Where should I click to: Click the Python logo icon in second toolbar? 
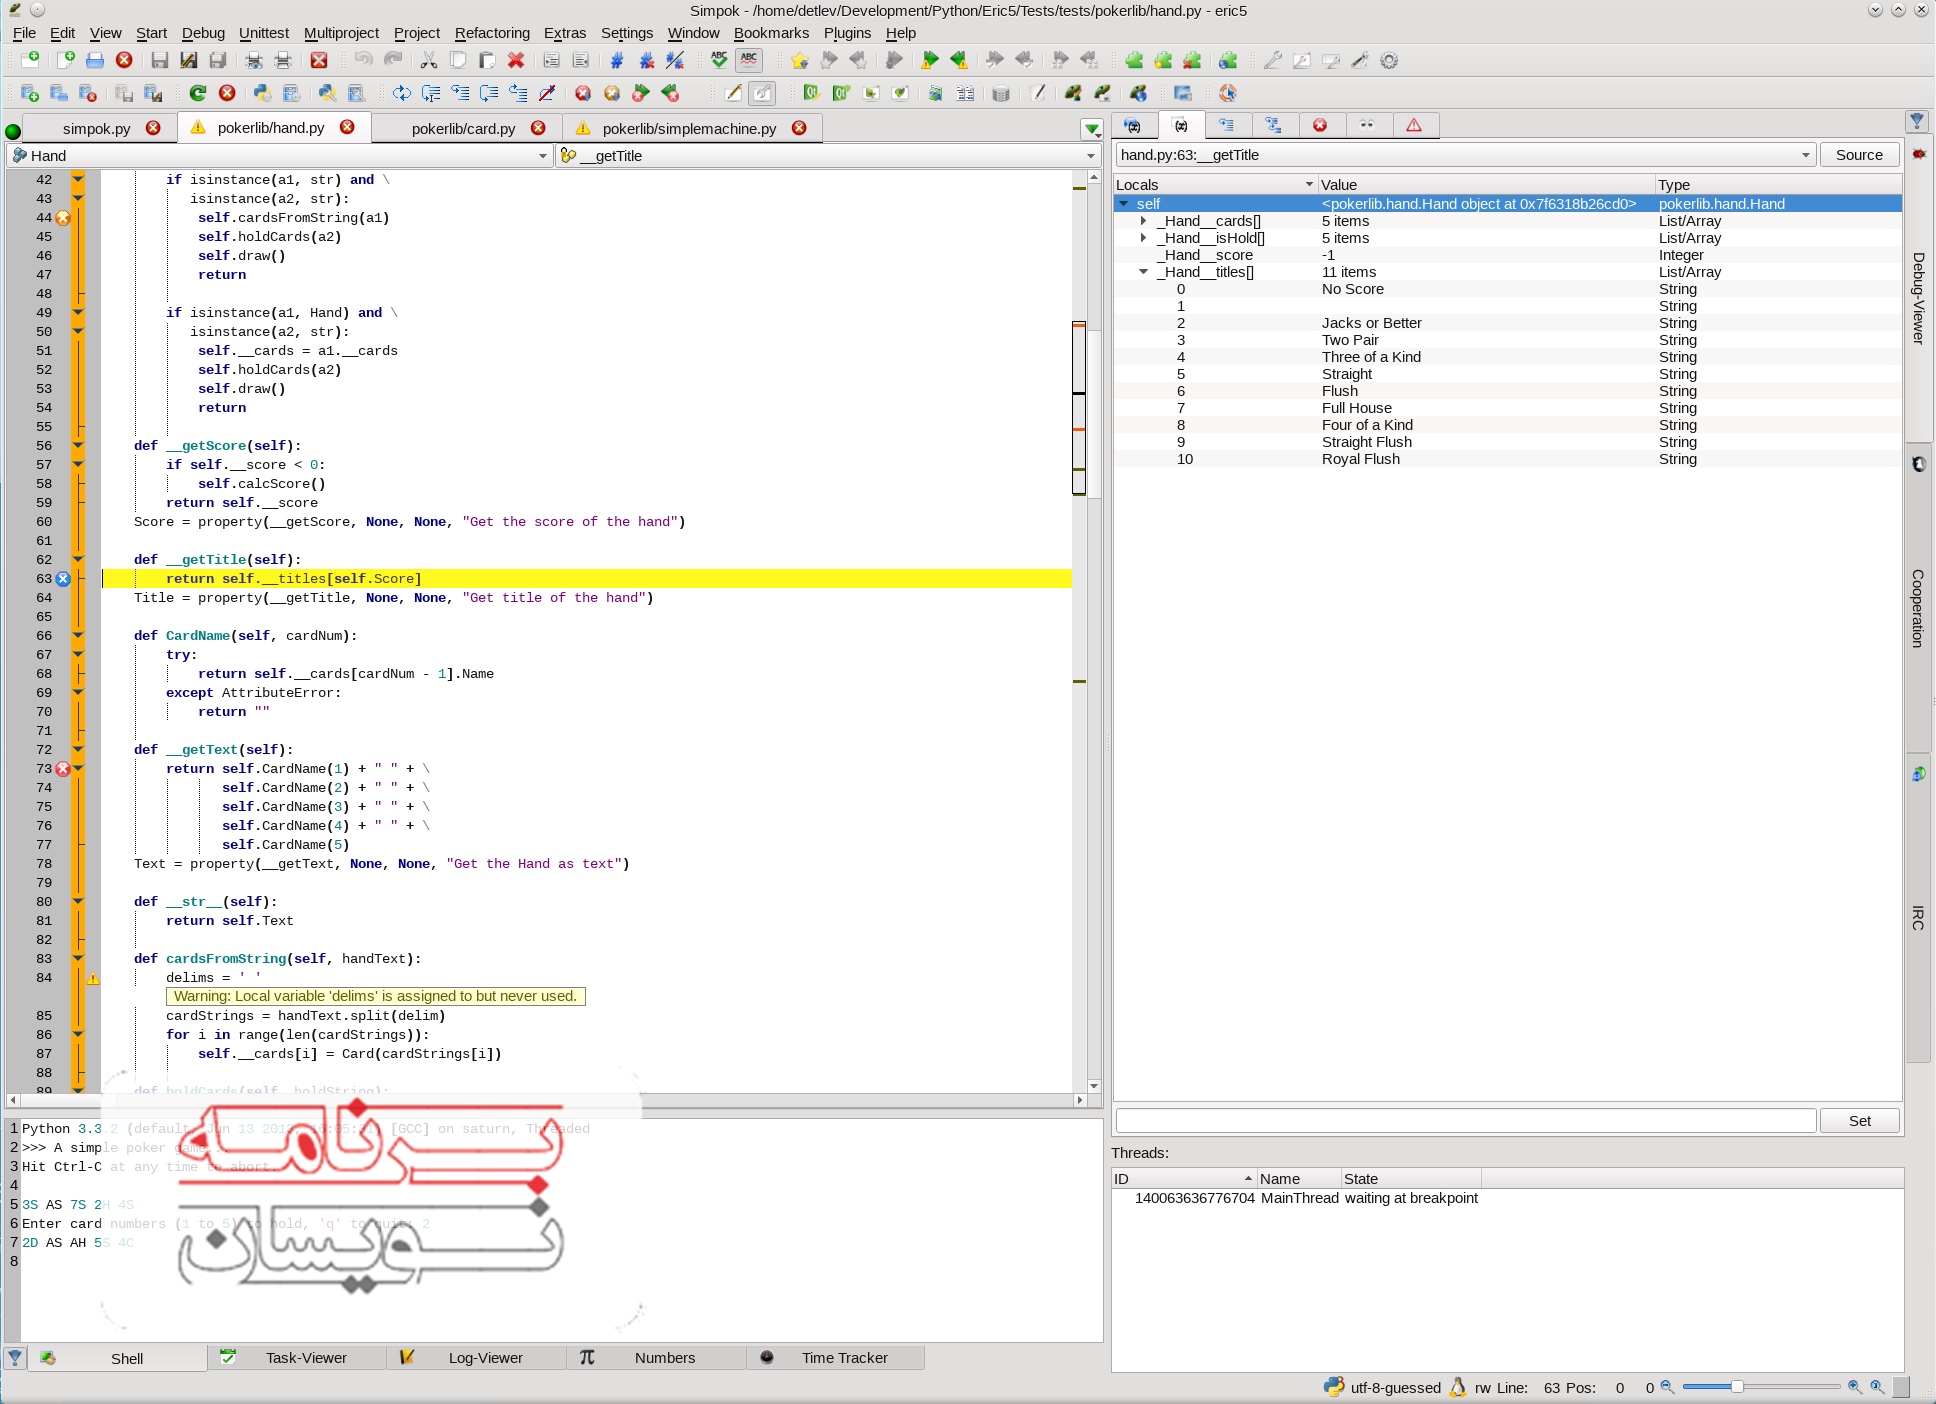tap(262, 93)
